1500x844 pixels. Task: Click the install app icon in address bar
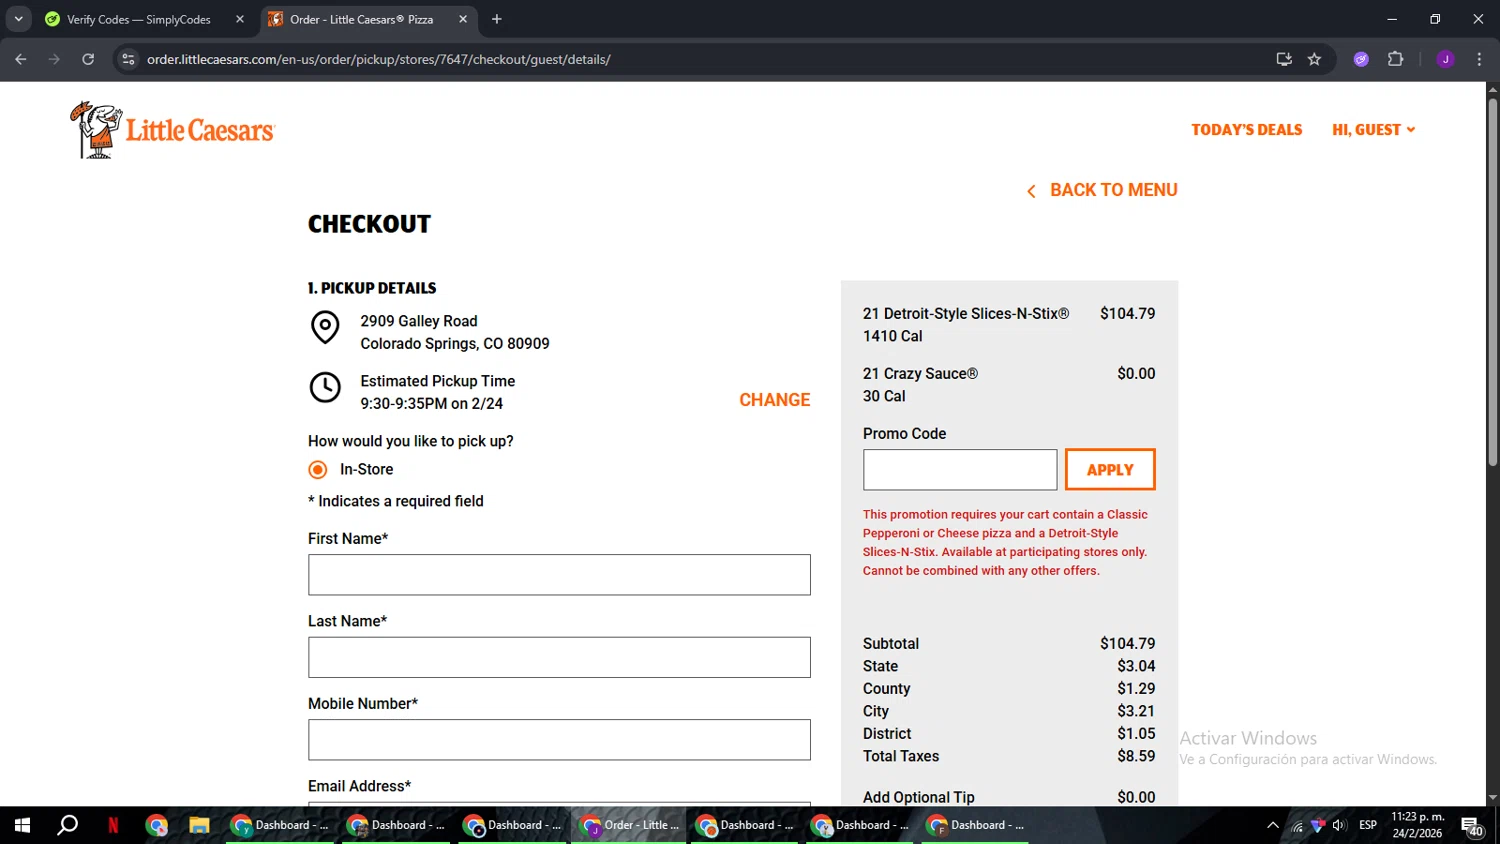1284,59
